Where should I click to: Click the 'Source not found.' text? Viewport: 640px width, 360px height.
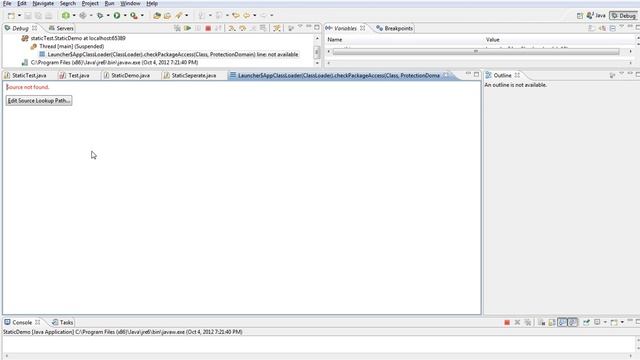28,87
